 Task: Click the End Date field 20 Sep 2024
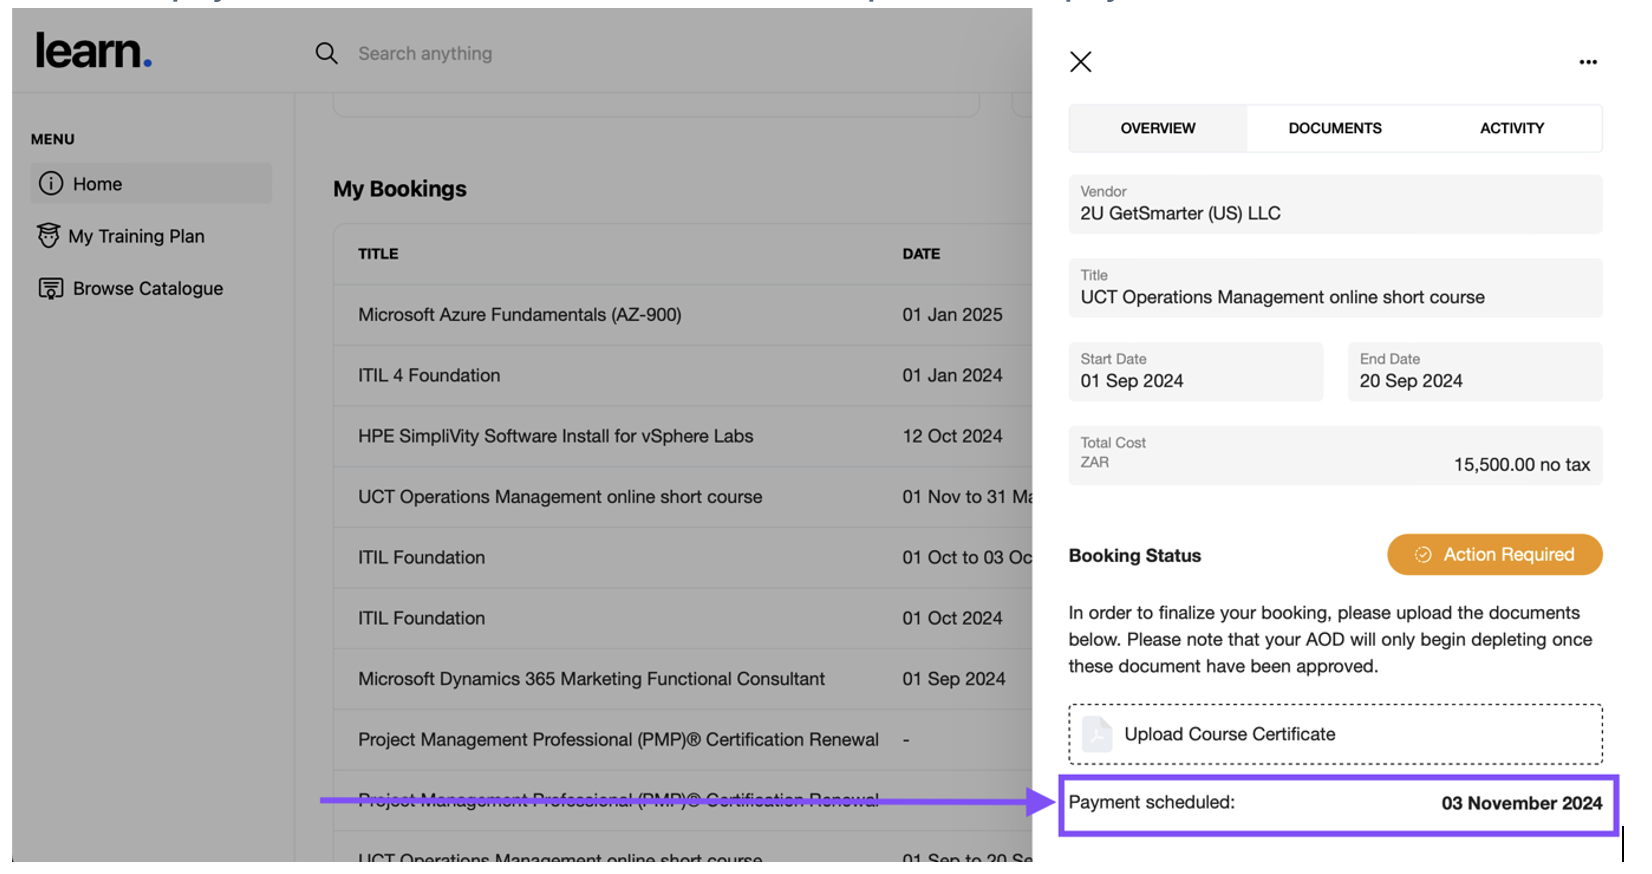pyautogui.click(x=1475, y=372)
